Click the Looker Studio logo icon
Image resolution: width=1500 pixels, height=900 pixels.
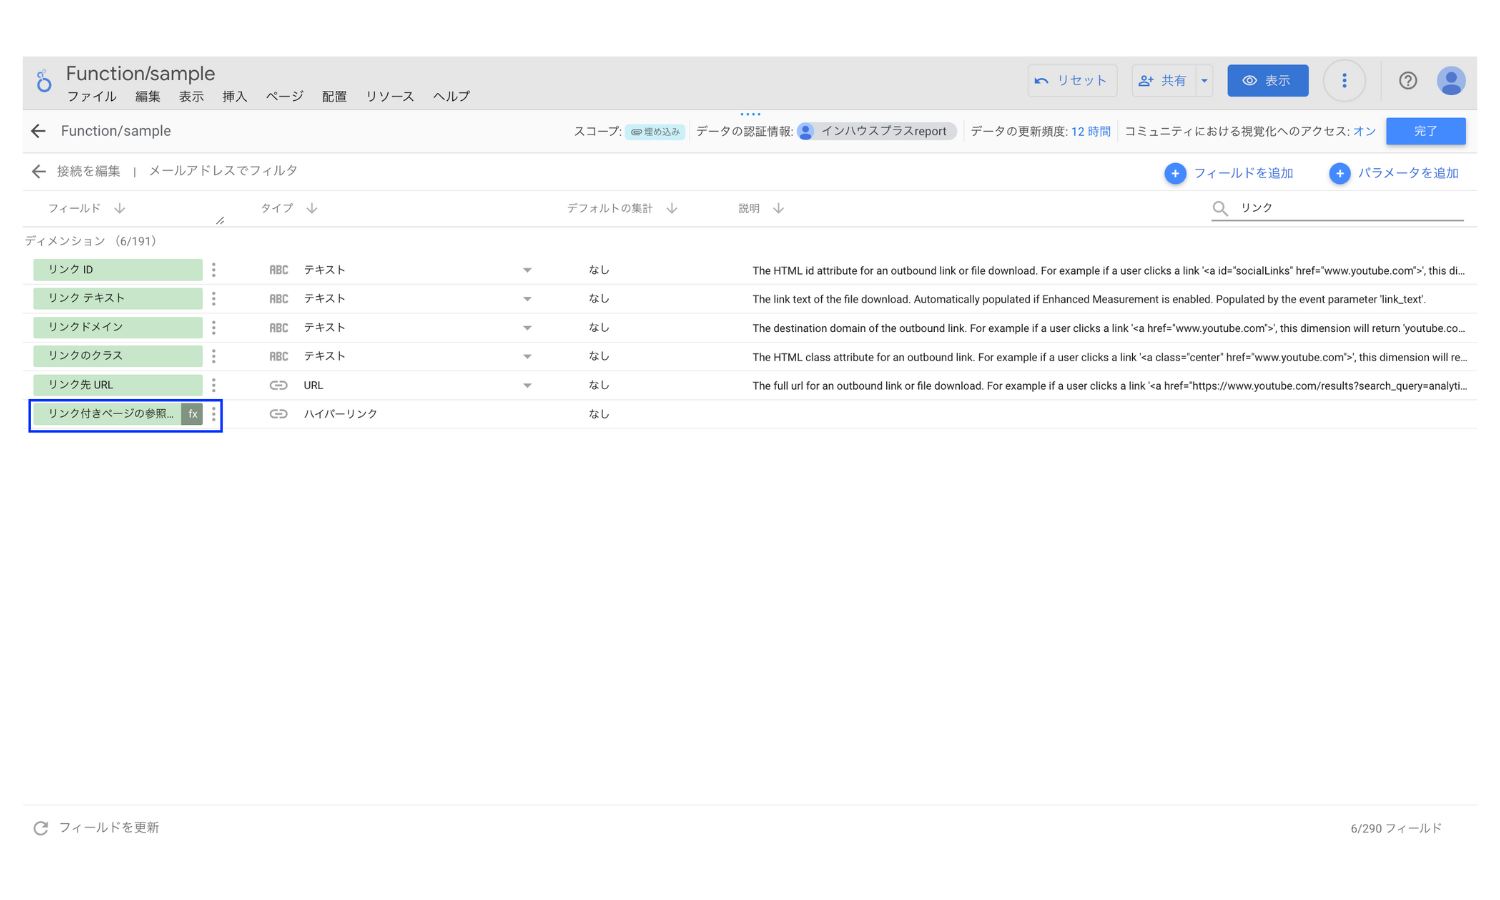coord(43,81)
